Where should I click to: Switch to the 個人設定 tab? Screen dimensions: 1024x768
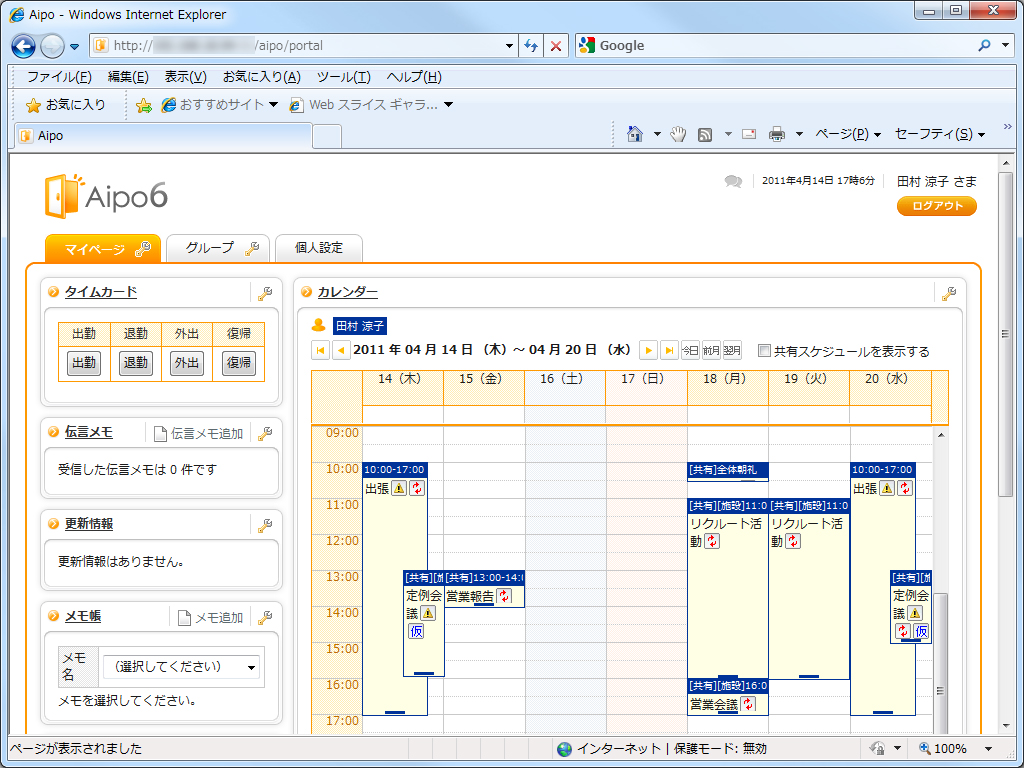[x=319, y=248]
